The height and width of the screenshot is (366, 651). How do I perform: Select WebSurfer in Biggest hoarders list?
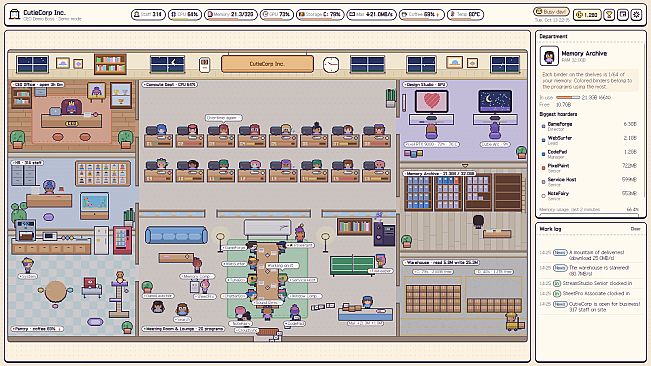point(590,140)
